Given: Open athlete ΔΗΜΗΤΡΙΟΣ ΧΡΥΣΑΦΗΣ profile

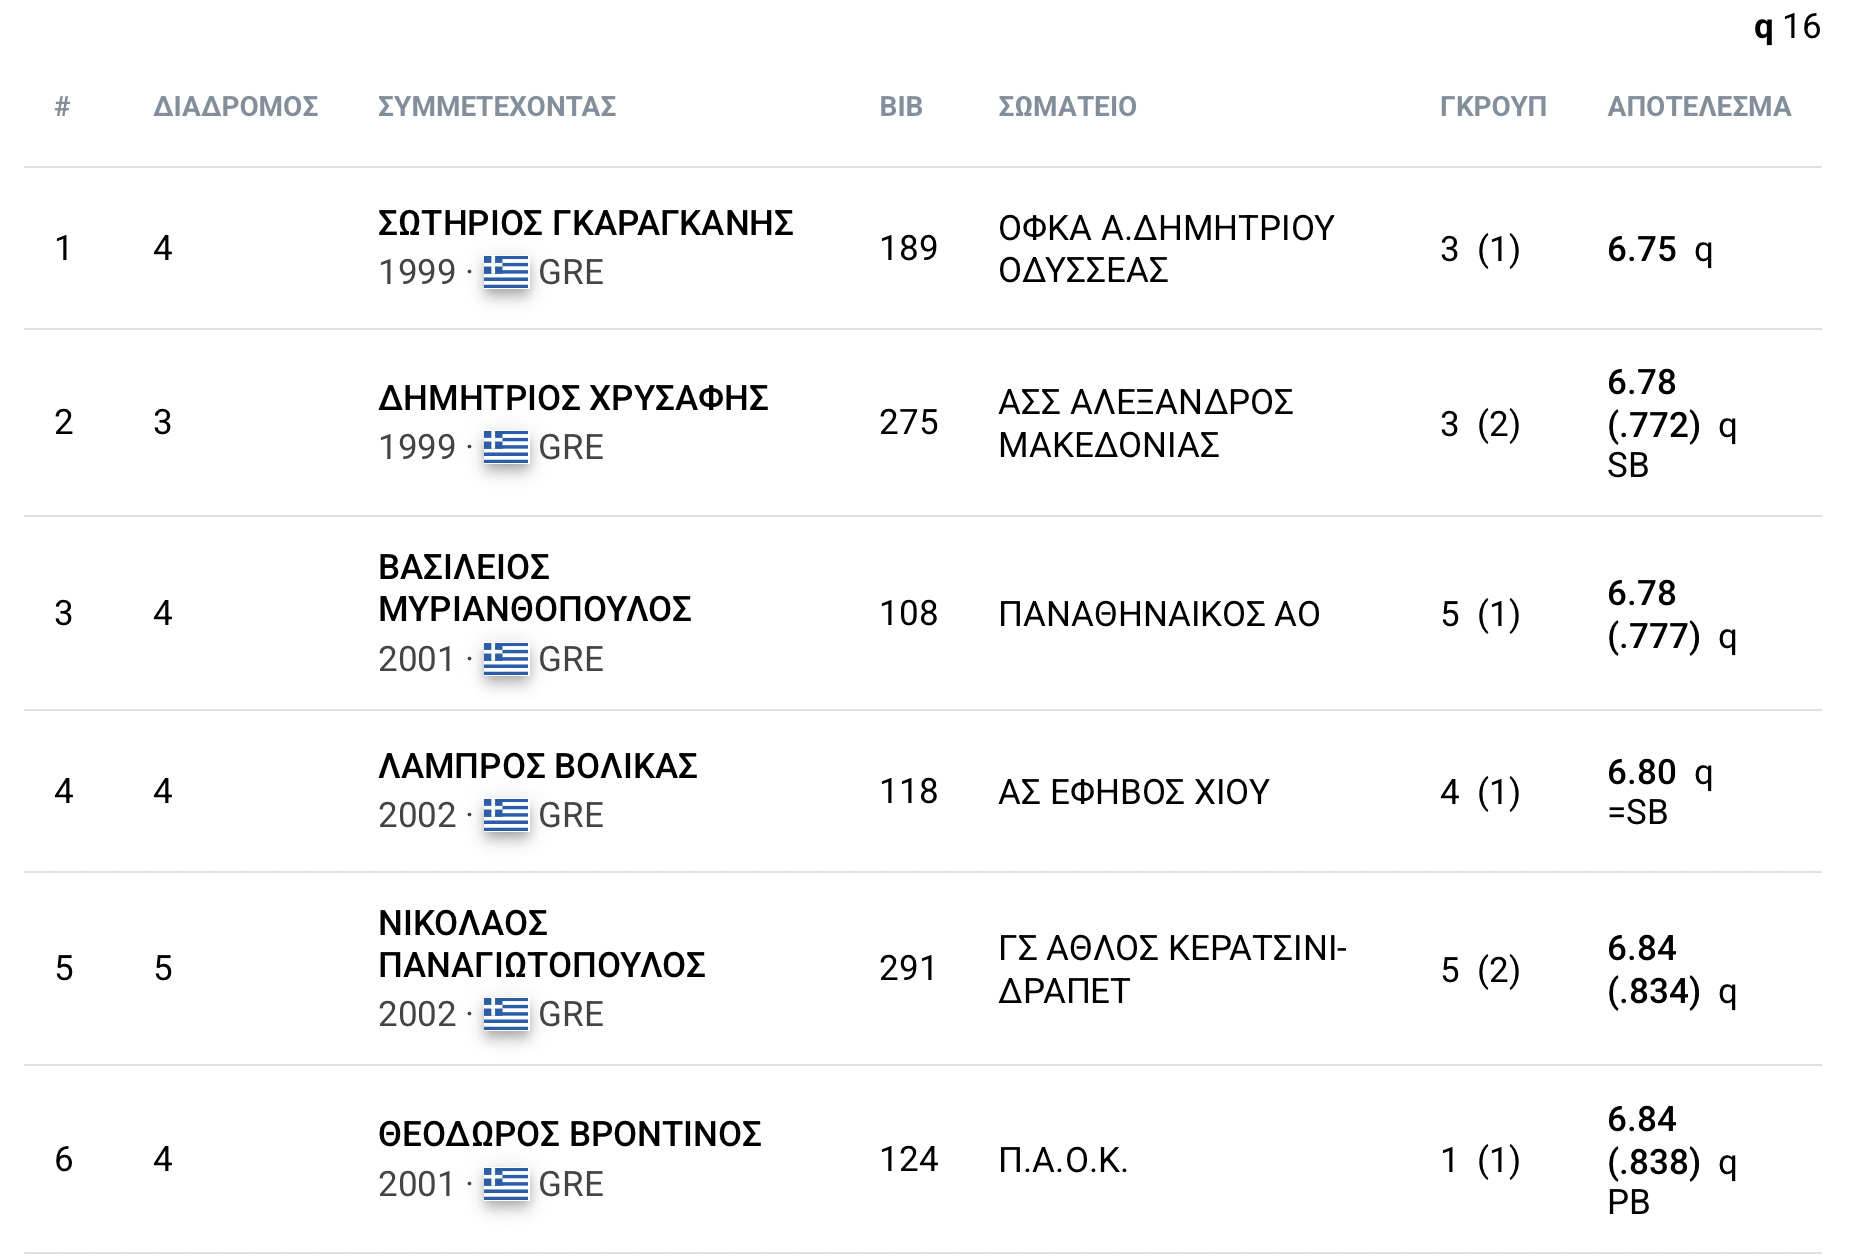Looking at the screenshot, I should (573, 398).
